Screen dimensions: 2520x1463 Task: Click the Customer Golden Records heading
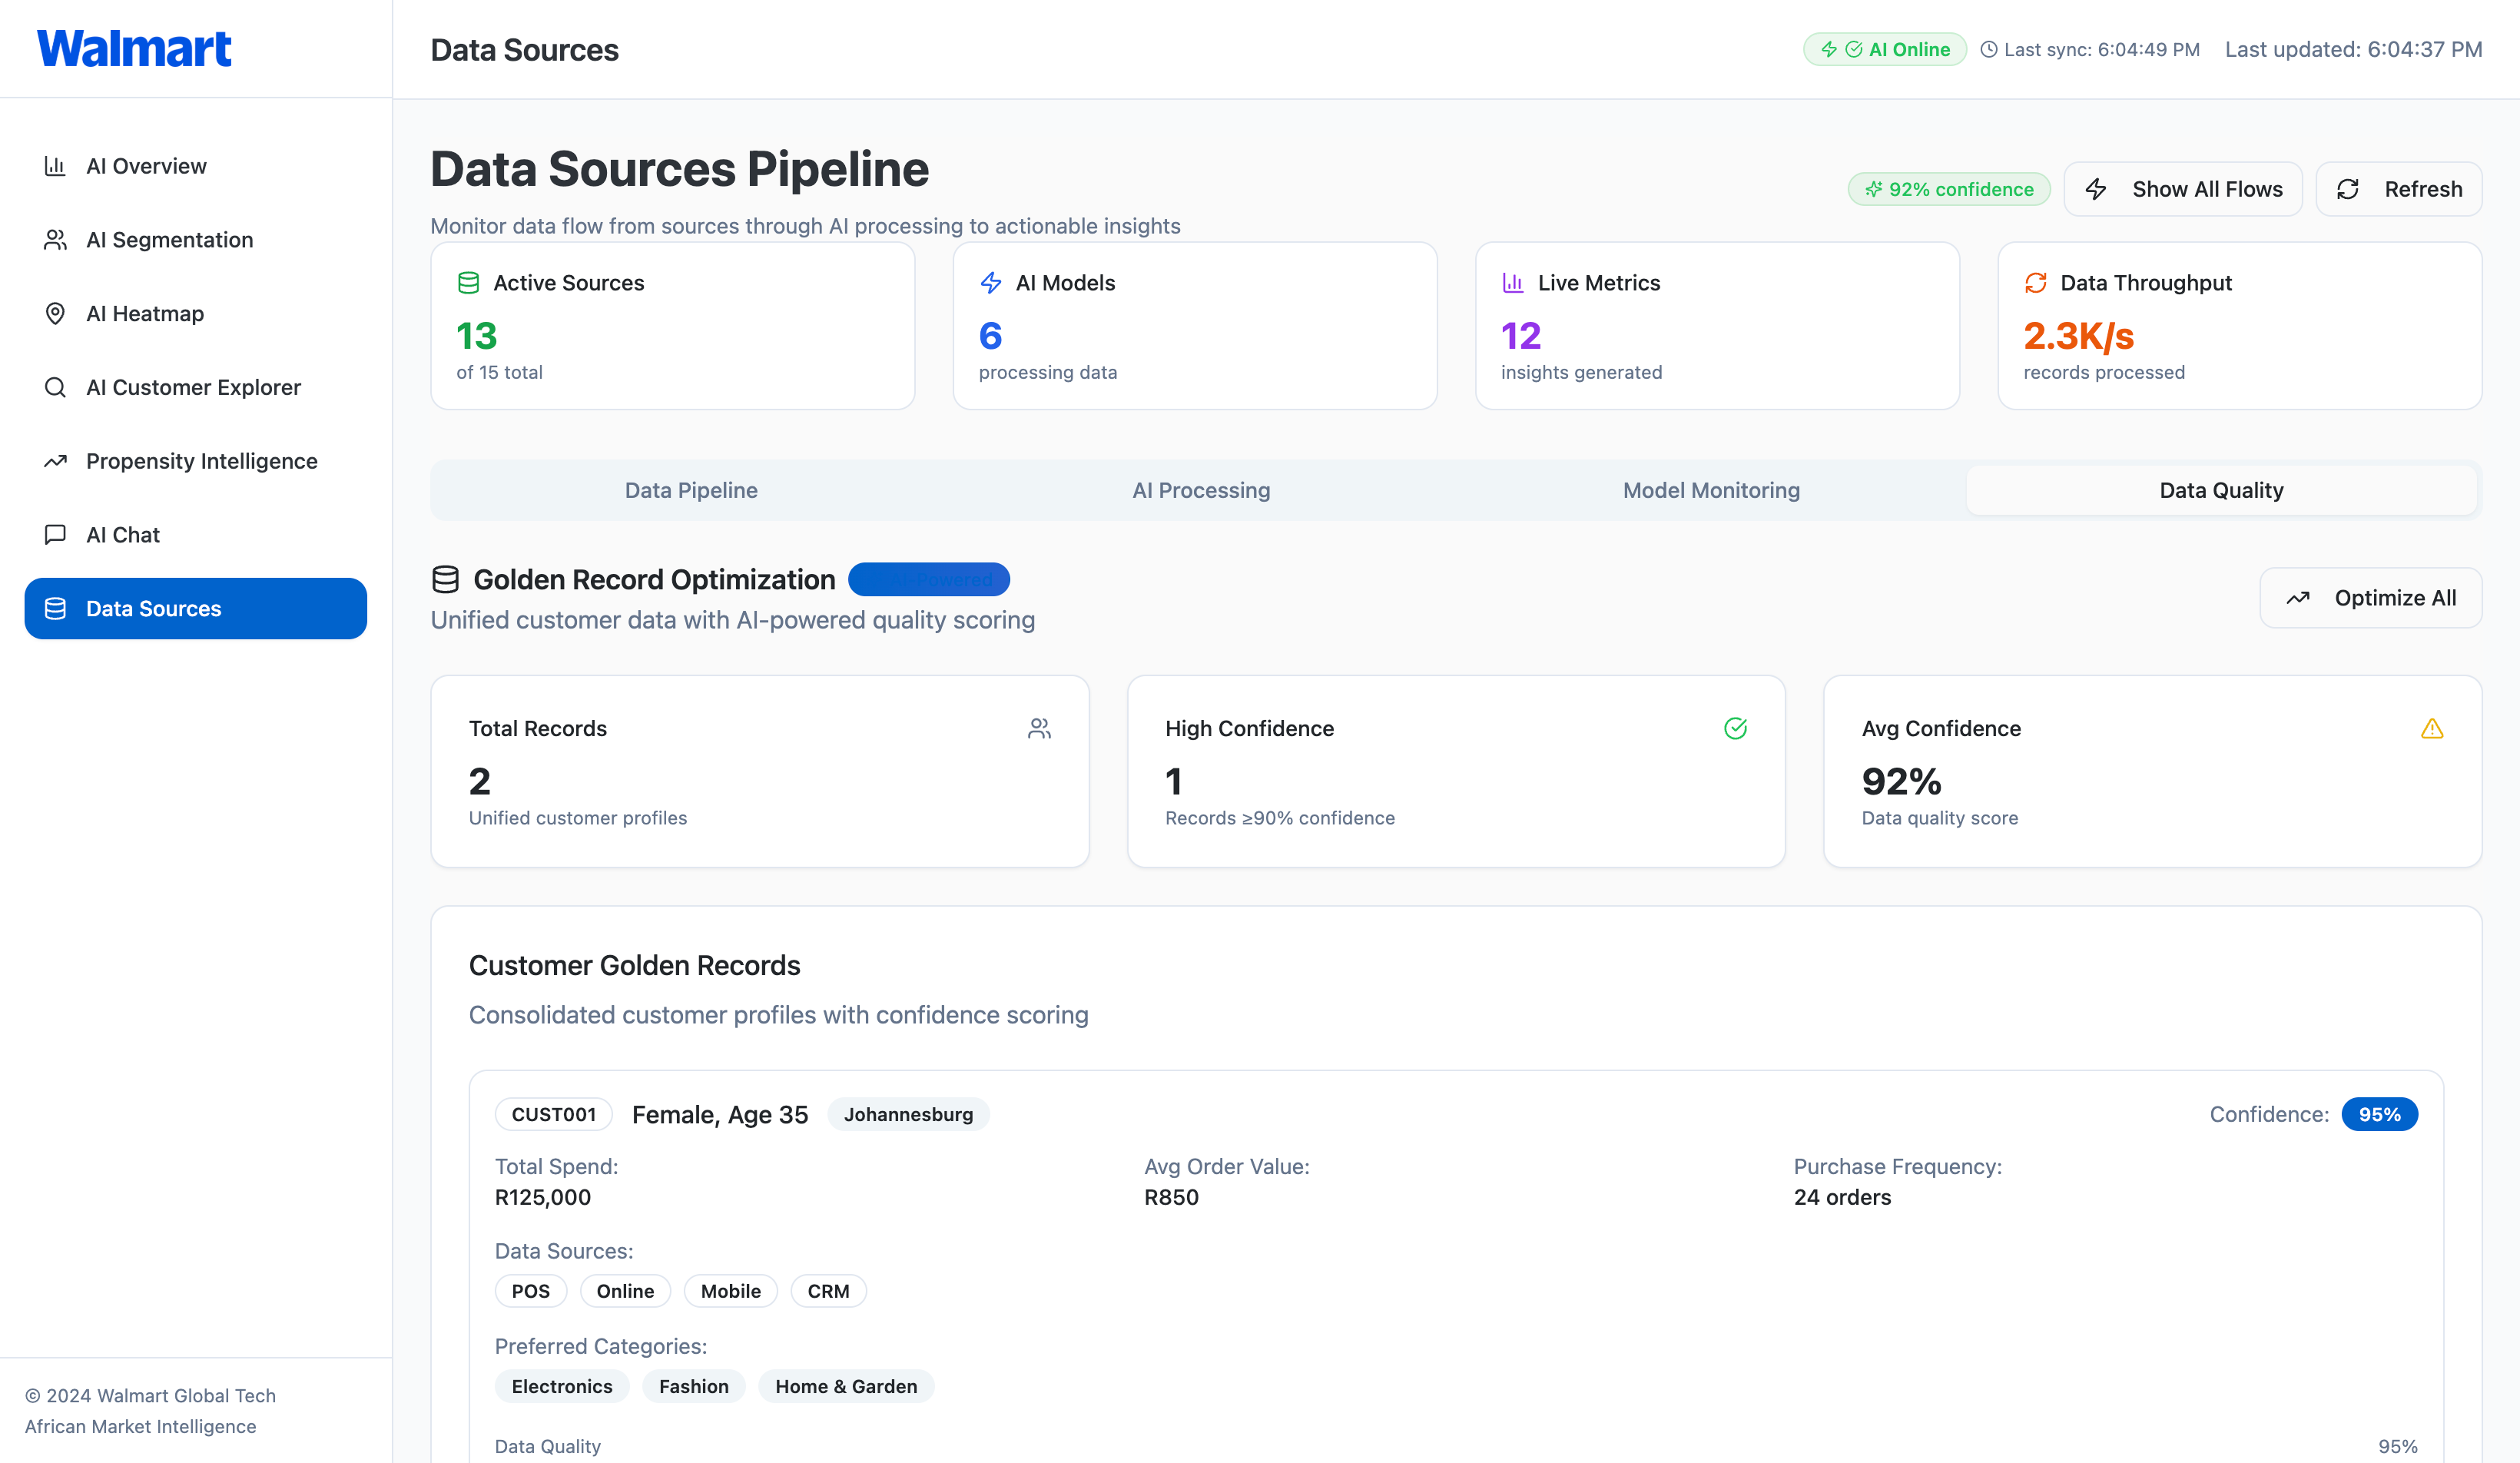[635, 965]
